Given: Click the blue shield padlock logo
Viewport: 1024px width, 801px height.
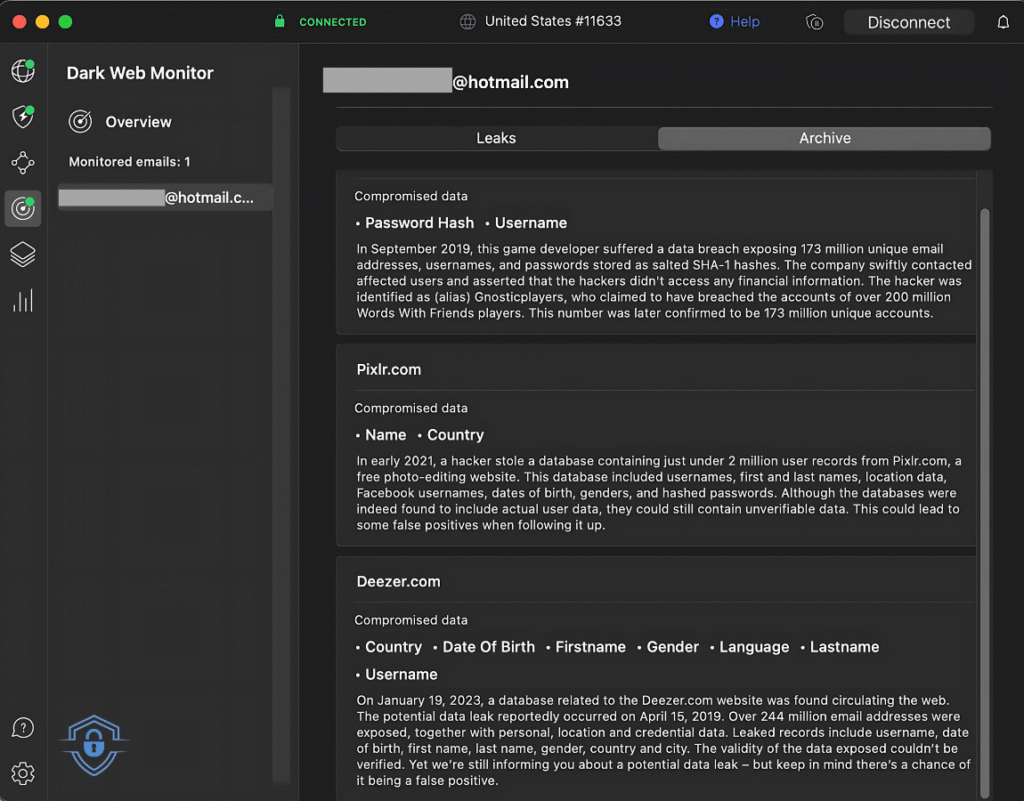Looking at the screenshot, I should tap(94, 746).
